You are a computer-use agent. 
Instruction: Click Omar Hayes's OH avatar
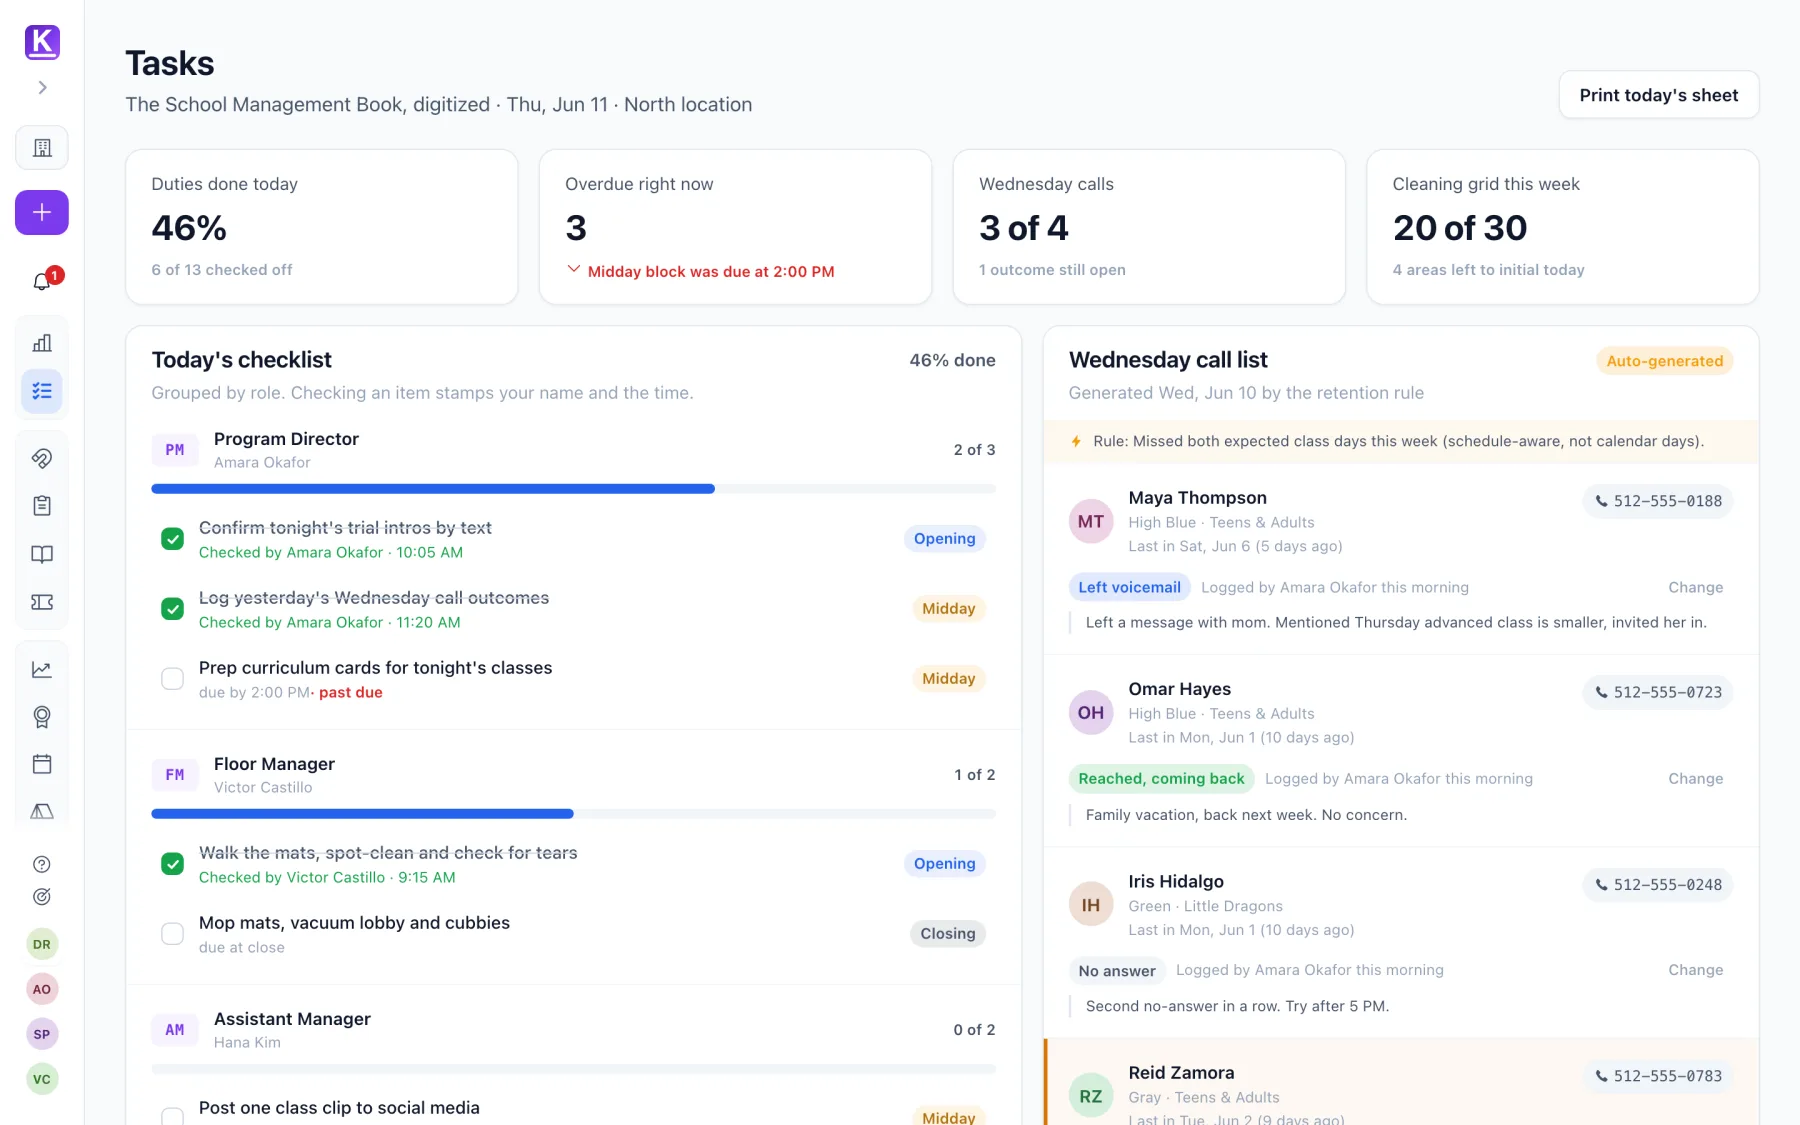pos(1091,713)
